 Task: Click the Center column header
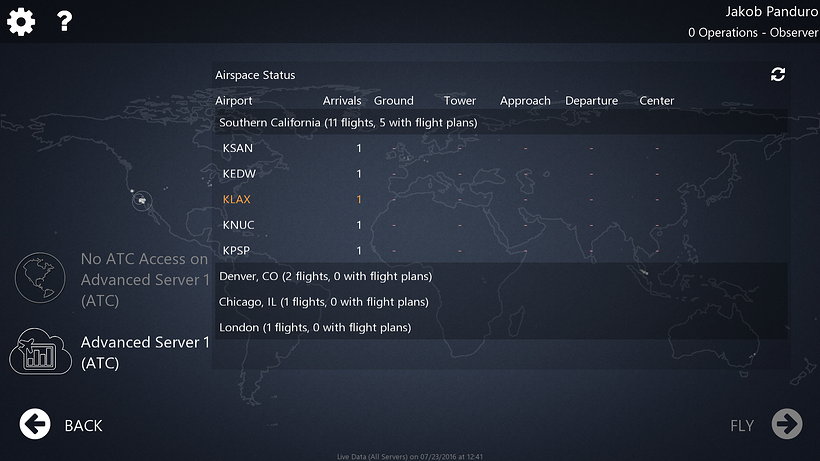click(656, 100)
